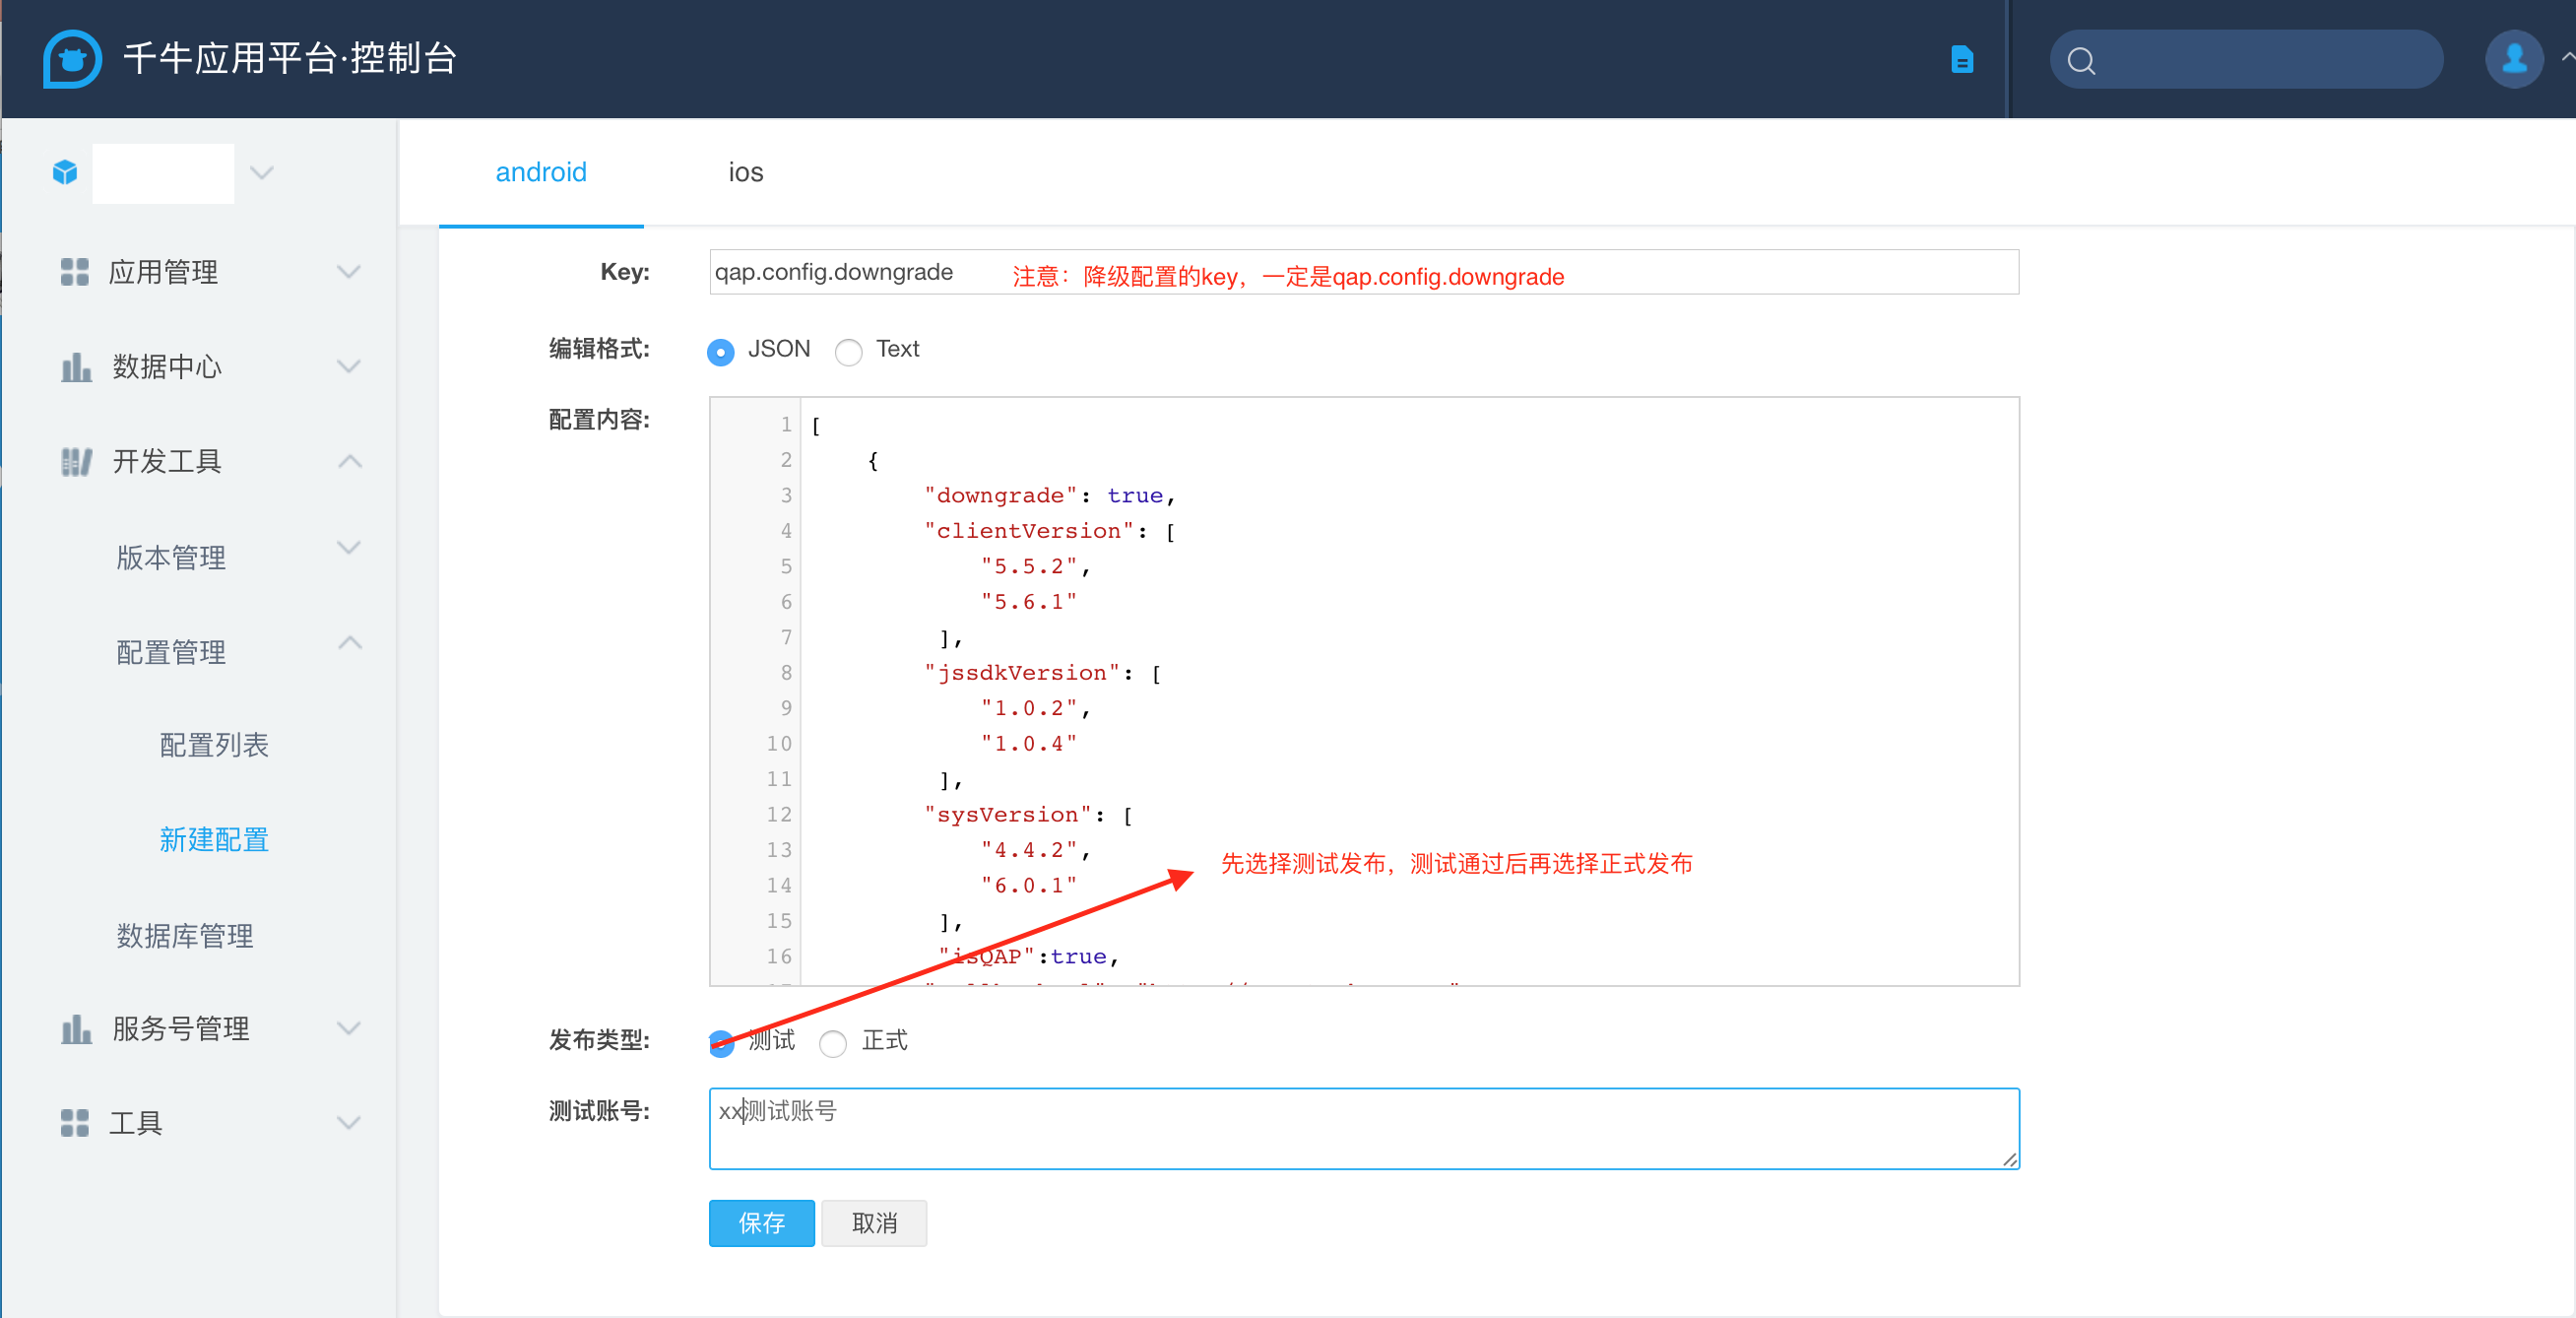This screenshot has width=2576, height=1318.
Task: Click "1.0.4" value in editor
Action: click(x=1028, y=744)
